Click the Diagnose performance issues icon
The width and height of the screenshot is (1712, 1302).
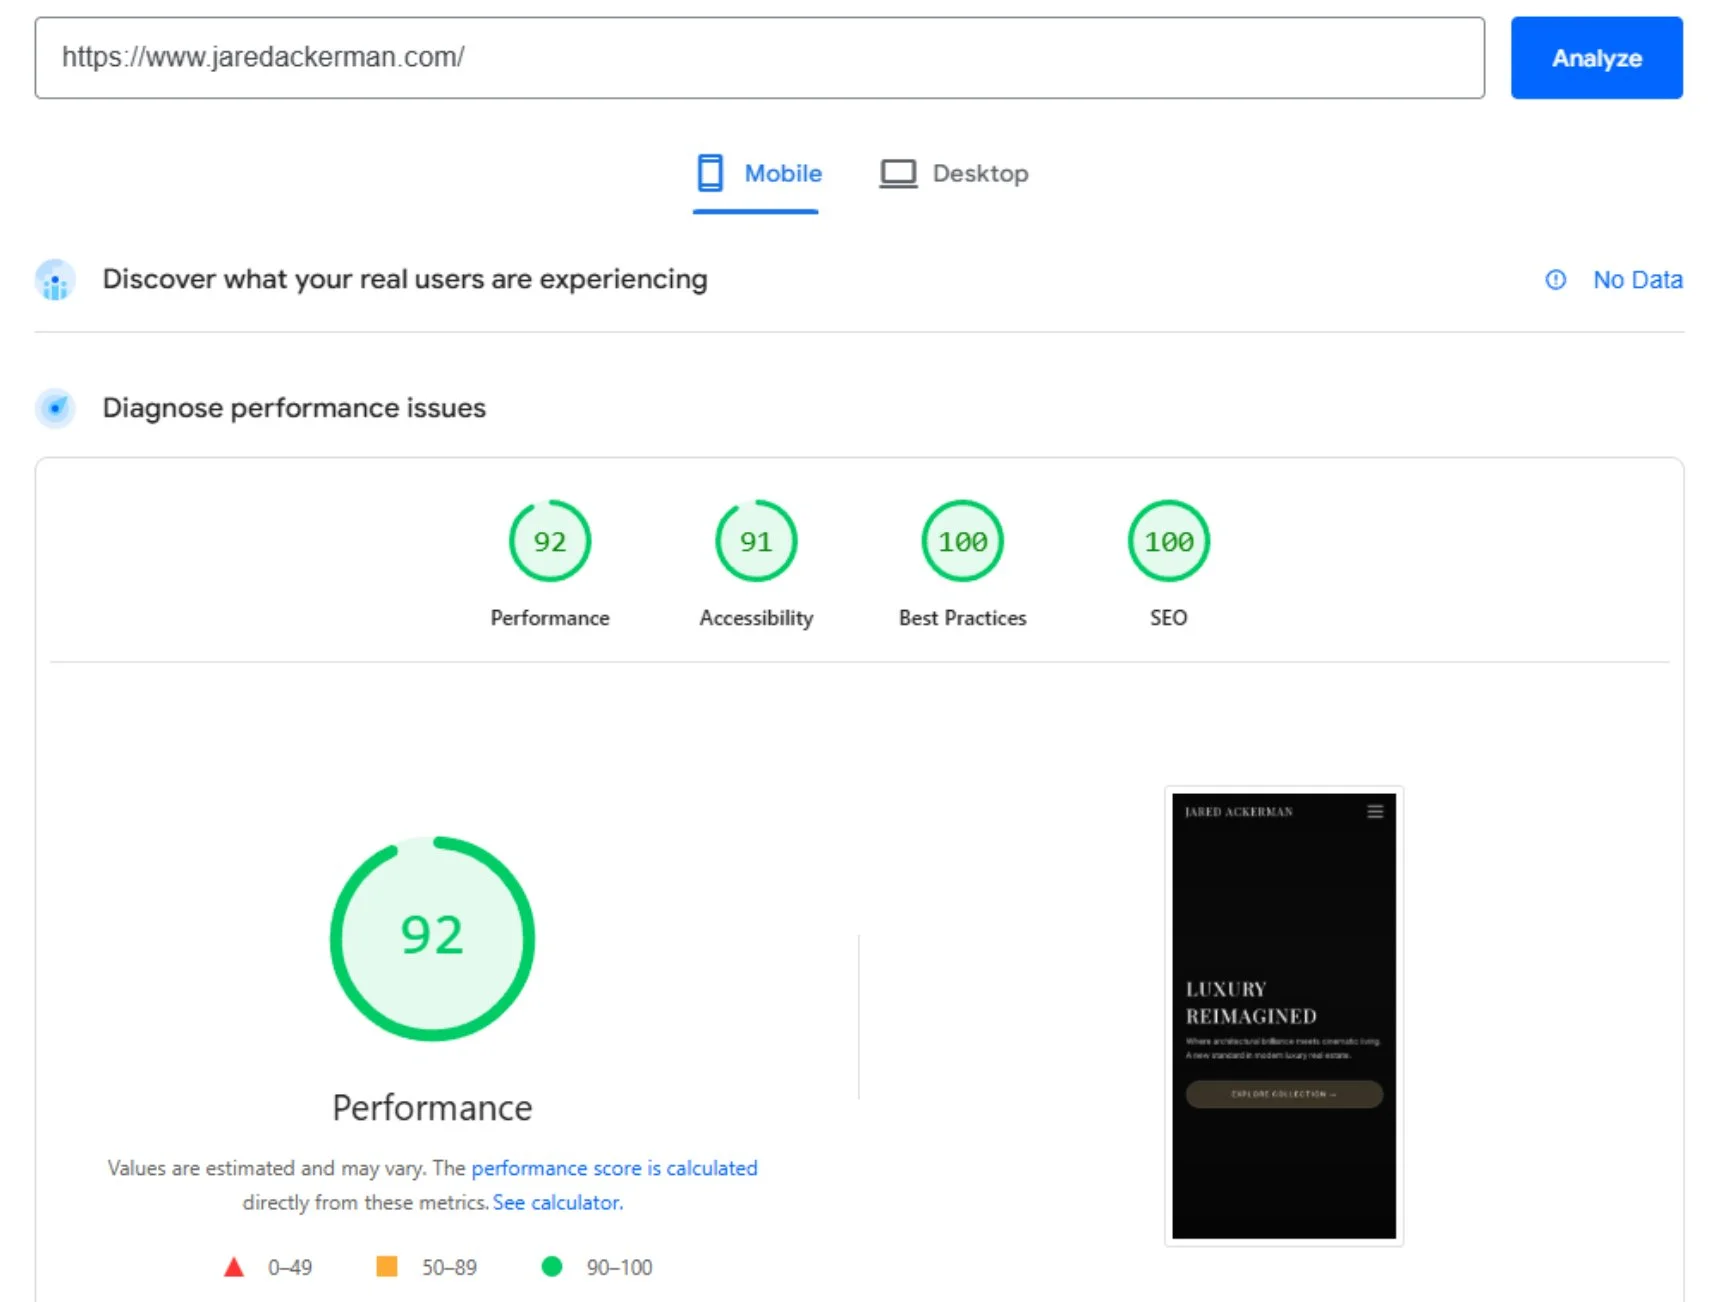point(55,408)
